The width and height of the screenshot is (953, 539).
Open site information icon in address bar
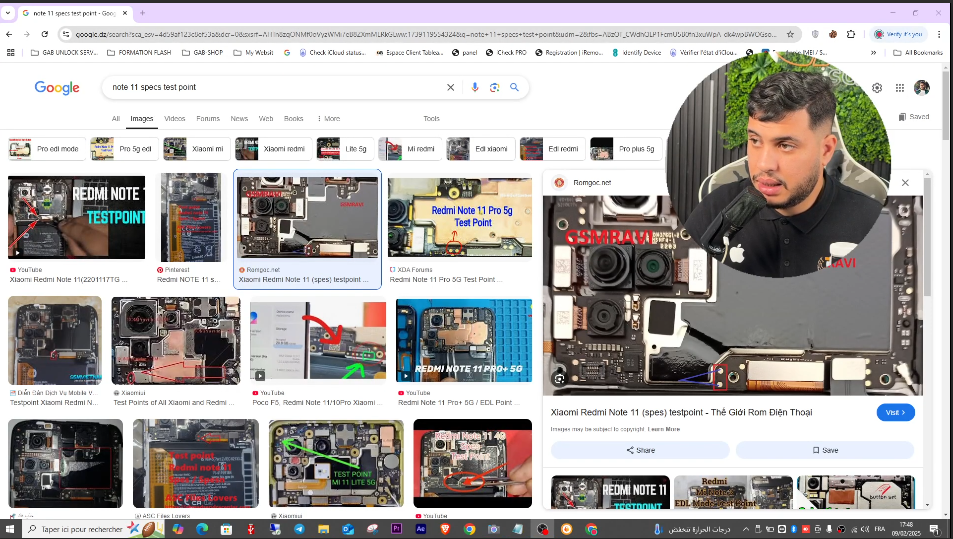pyautogui.click(x=66, y=34)
